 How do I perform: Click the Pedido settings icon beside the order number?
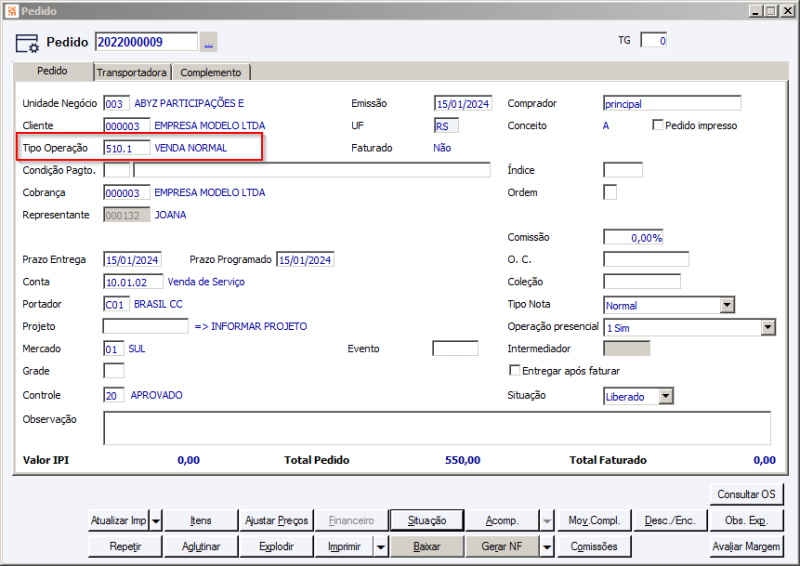(x=27, y=43)
